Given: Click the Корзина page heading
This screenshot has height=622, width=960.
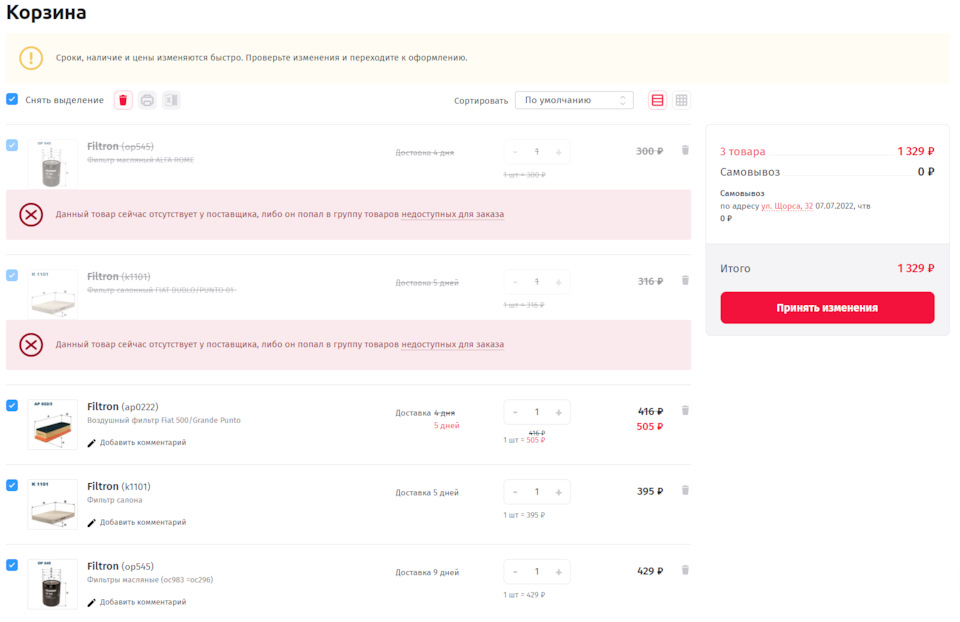Looking at the screenshot, I should pyautogui.click(x=46, y=12).
